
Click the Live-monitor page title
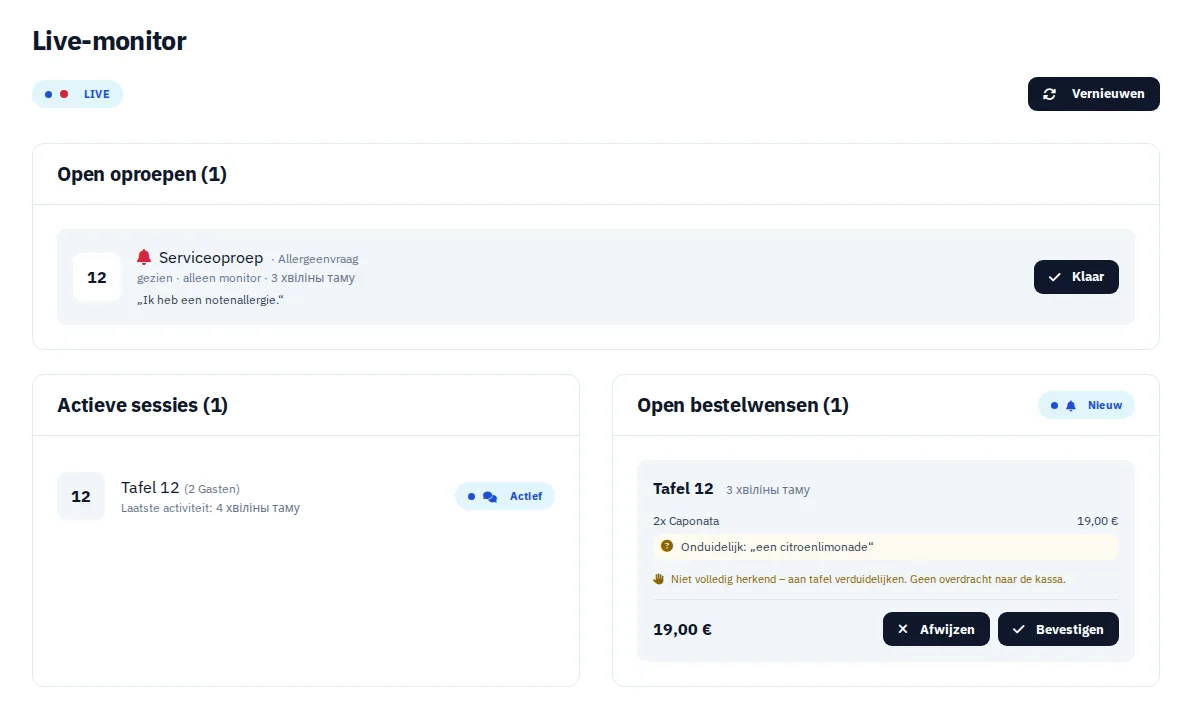click(x=109, y=41)
